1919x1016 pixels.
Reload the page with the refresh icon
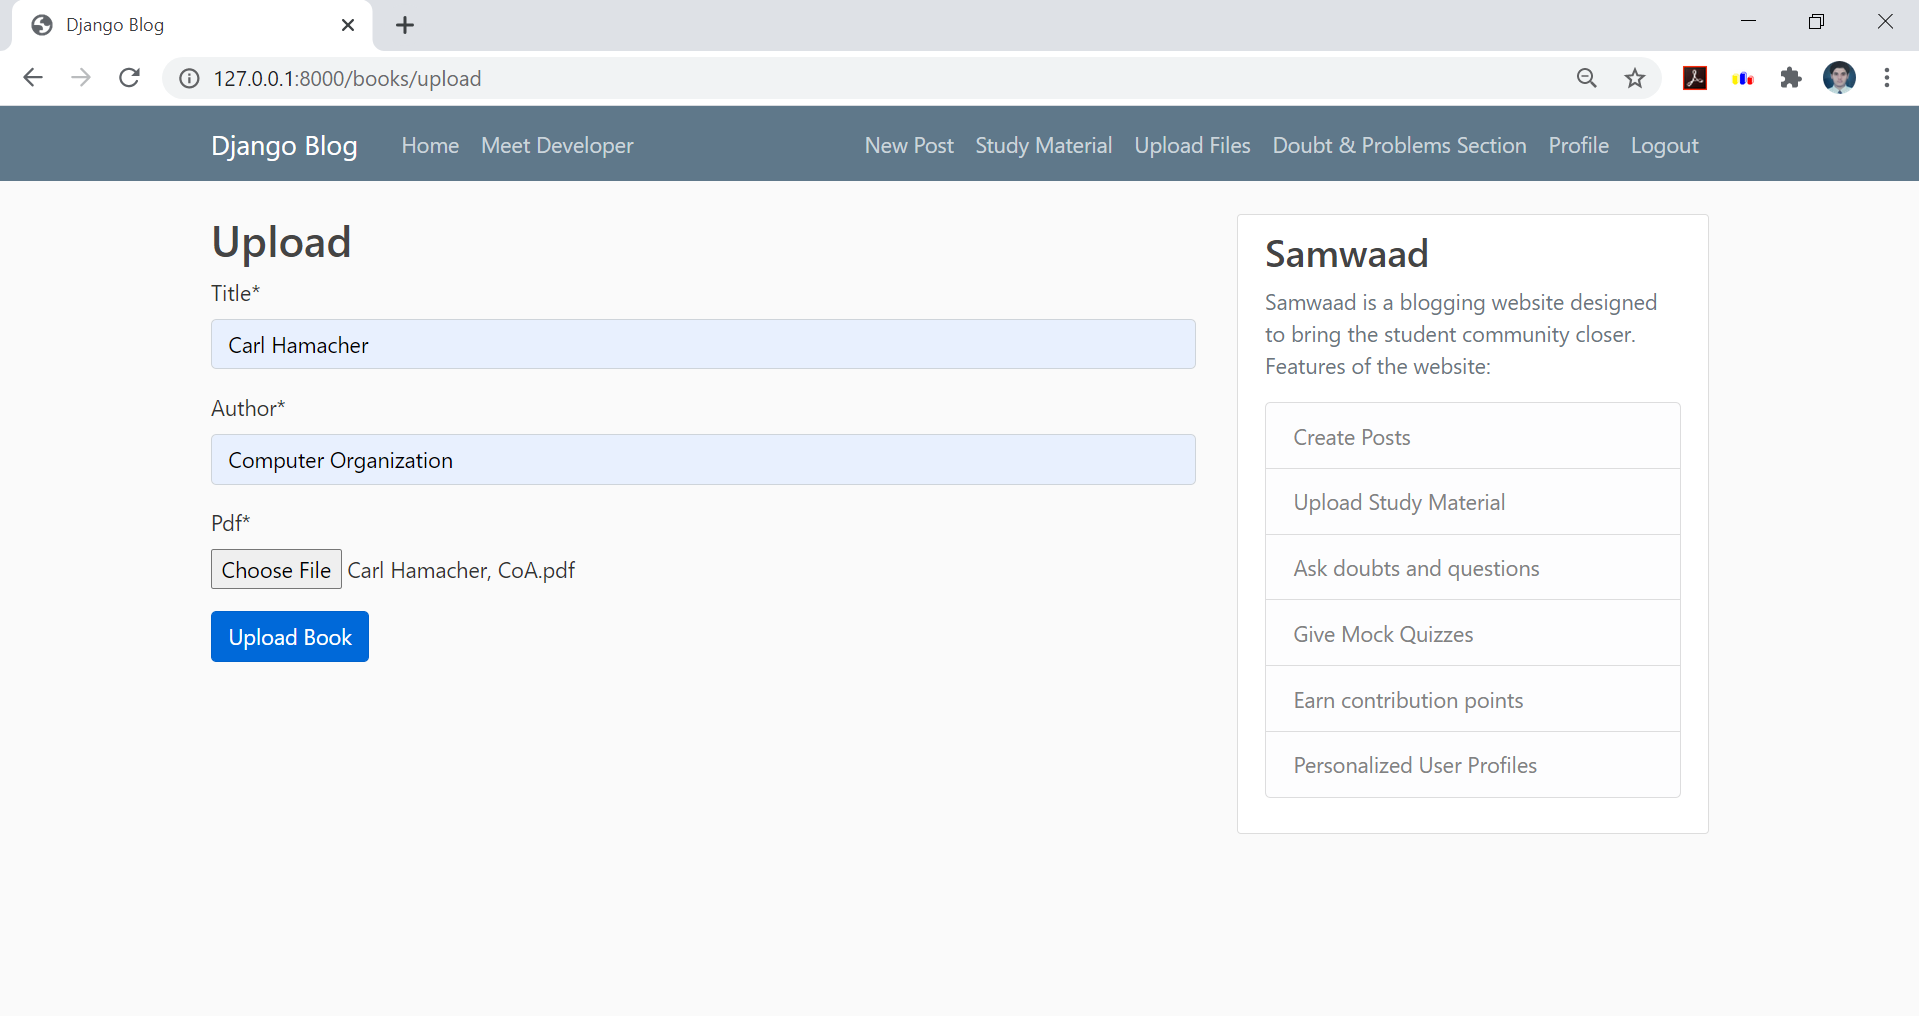129,78
